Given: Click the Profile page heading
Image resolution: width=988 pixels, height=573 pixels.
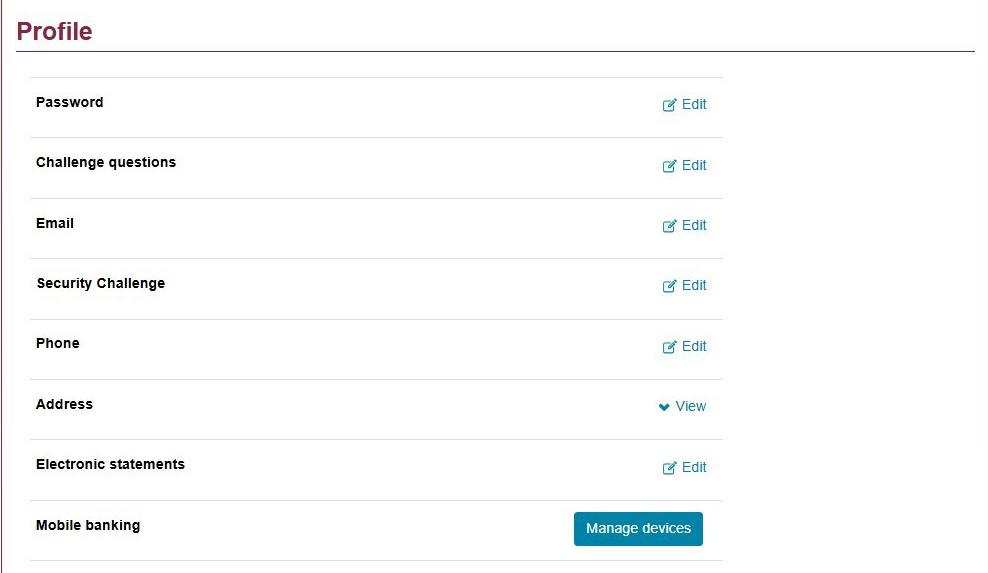Looking at the screenshot, I should 55,32.
